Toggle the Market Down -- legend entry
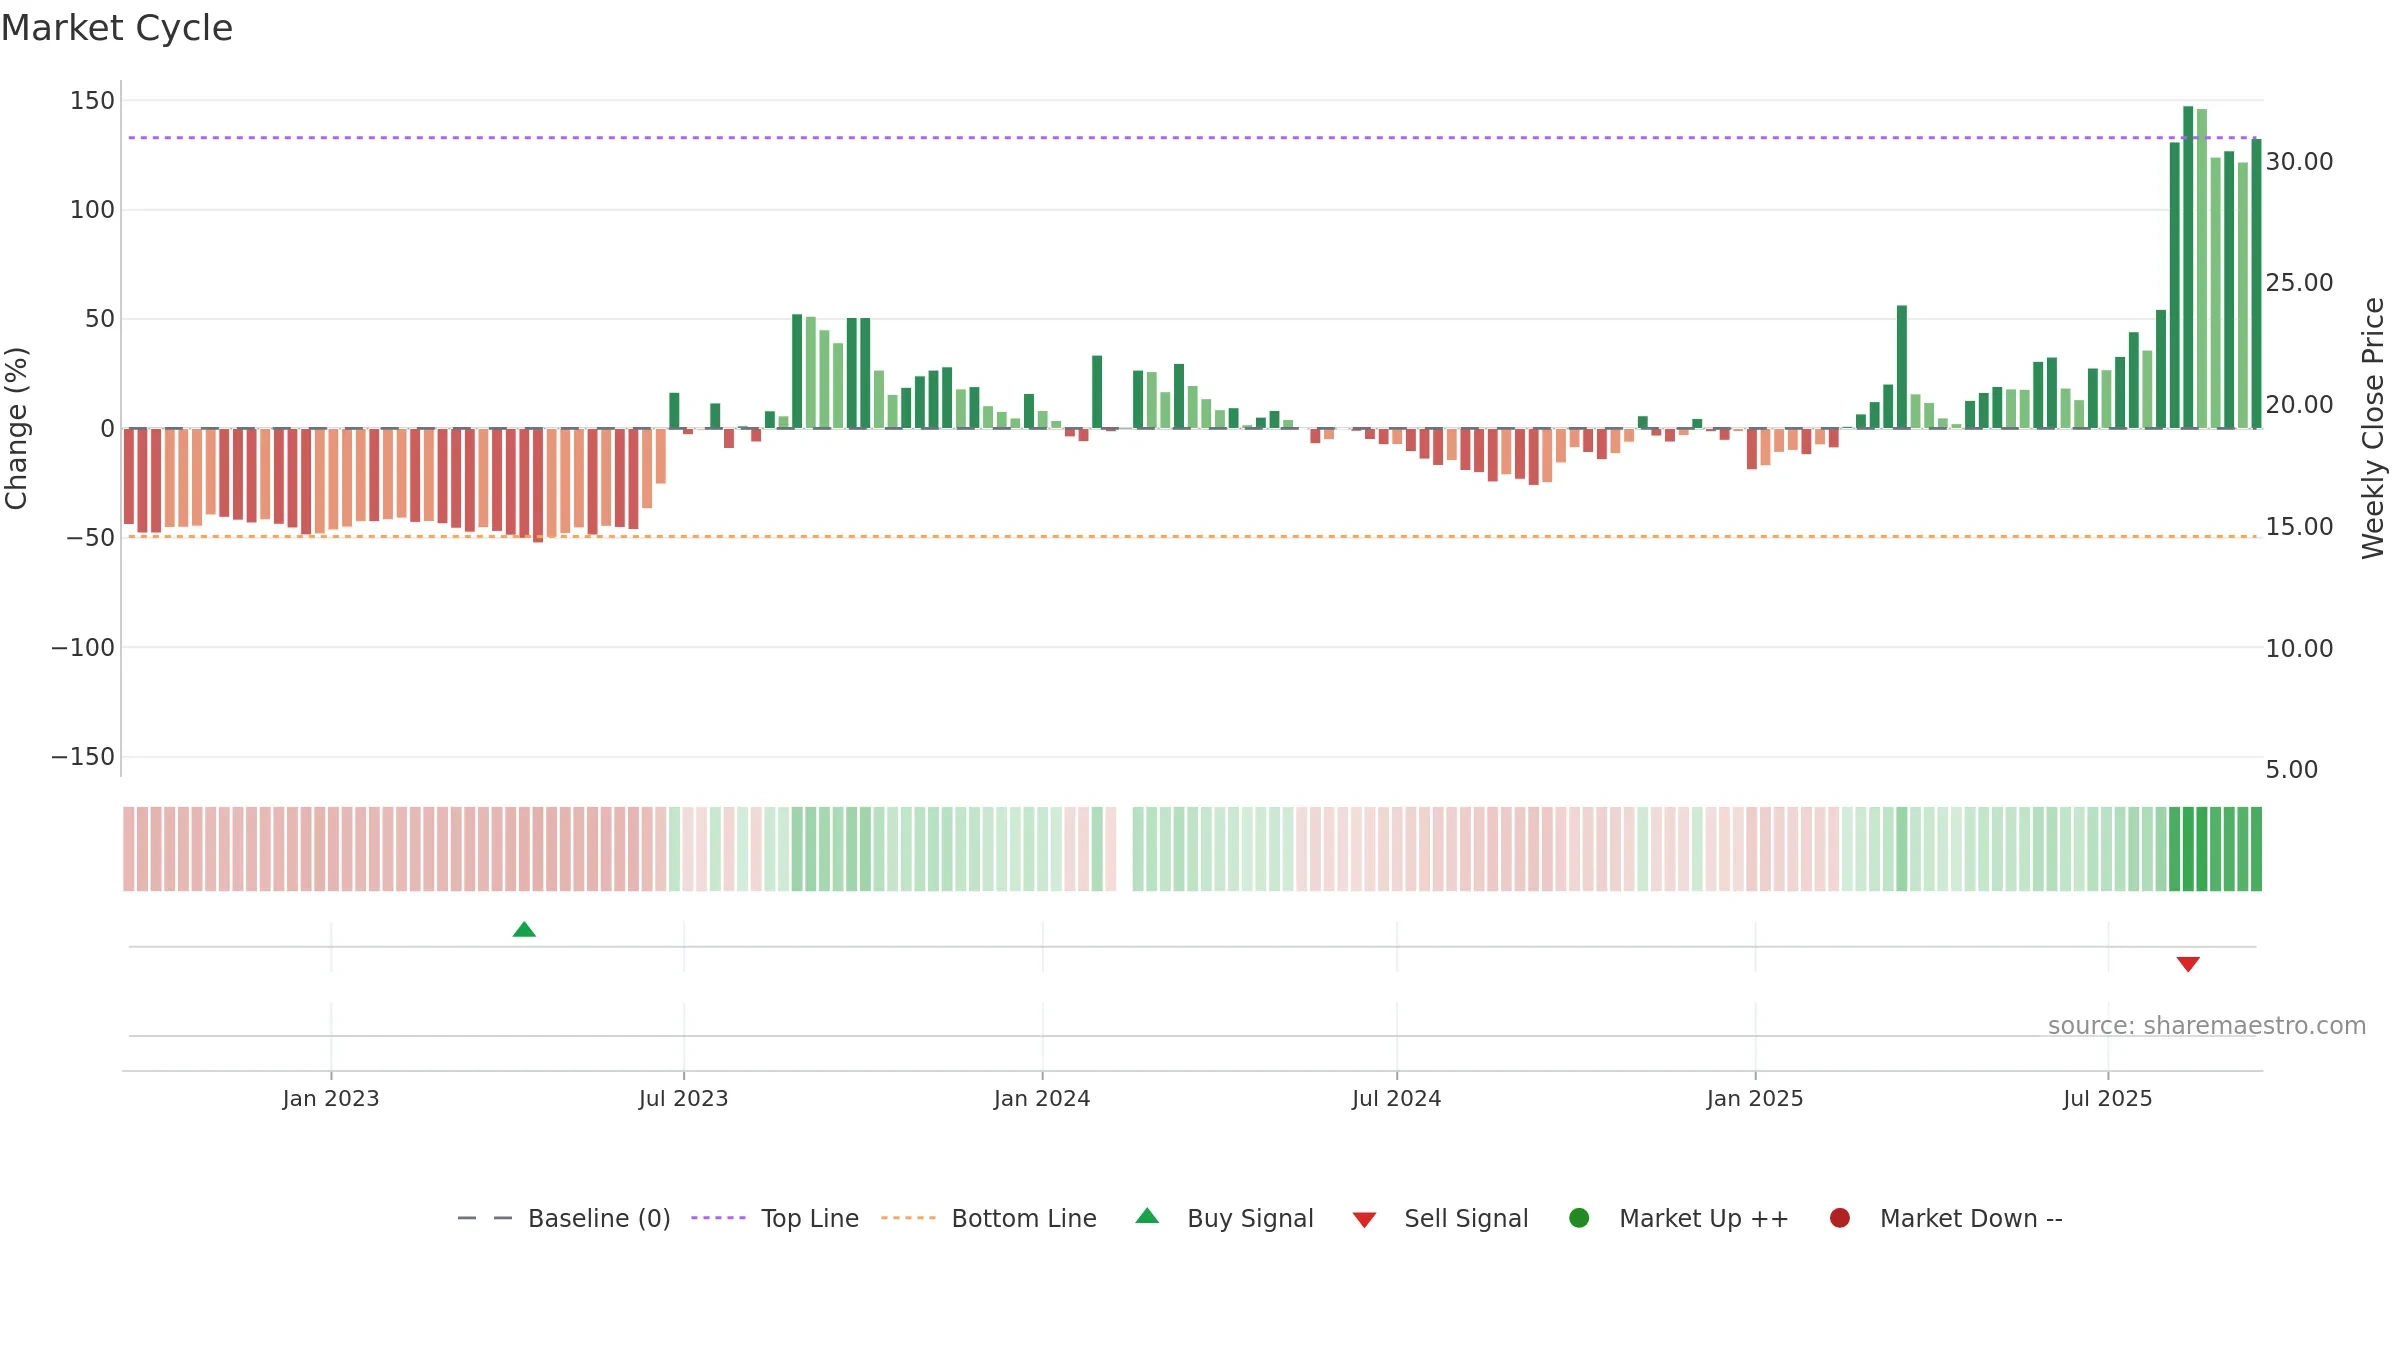 [1946, 1218]
